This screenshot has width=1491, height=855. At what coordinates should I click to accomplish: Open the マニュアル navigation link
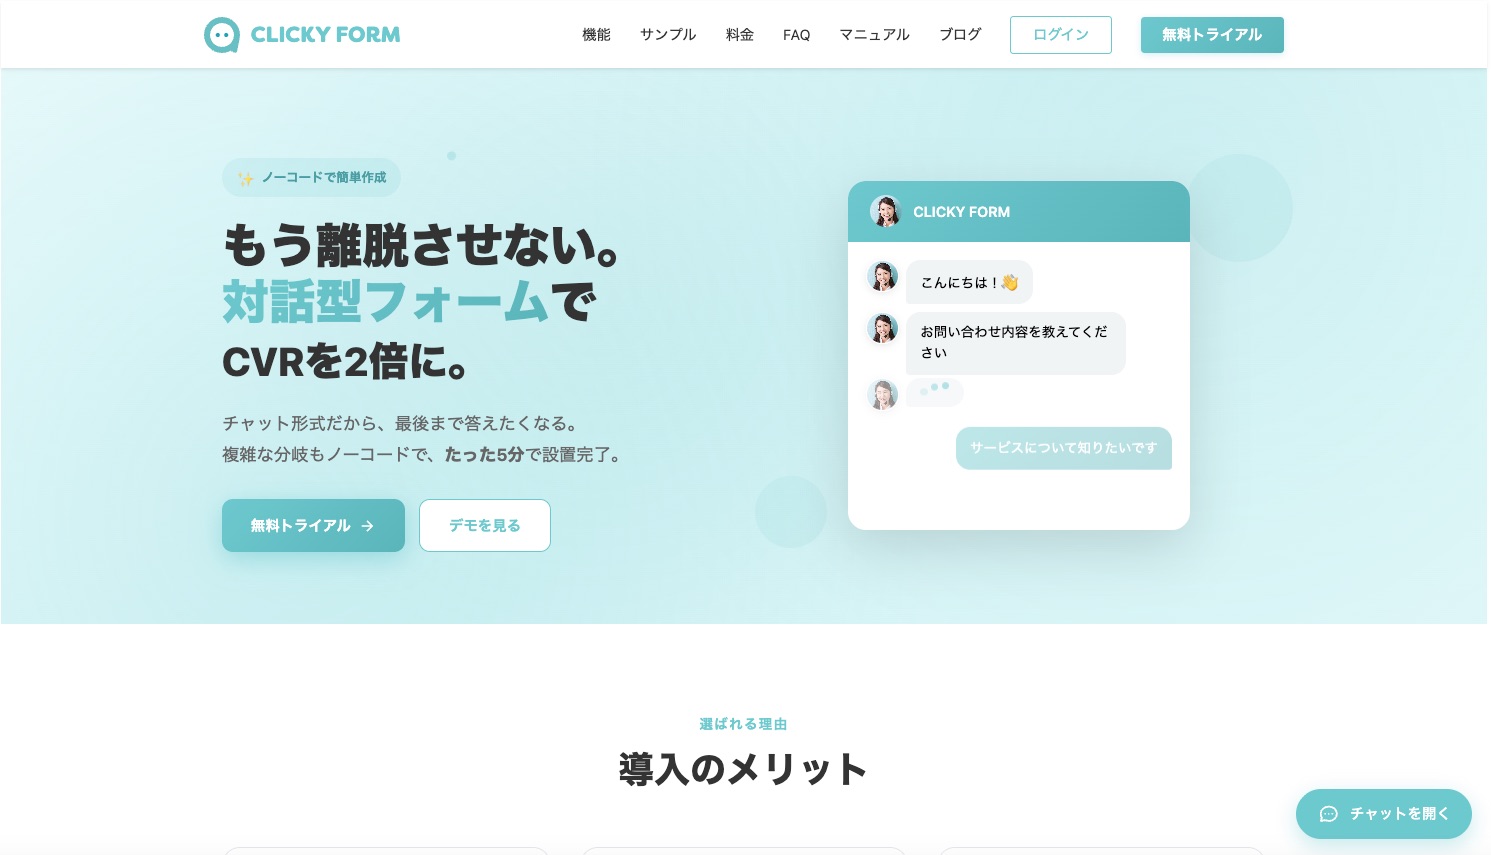(x=875, y=35)
